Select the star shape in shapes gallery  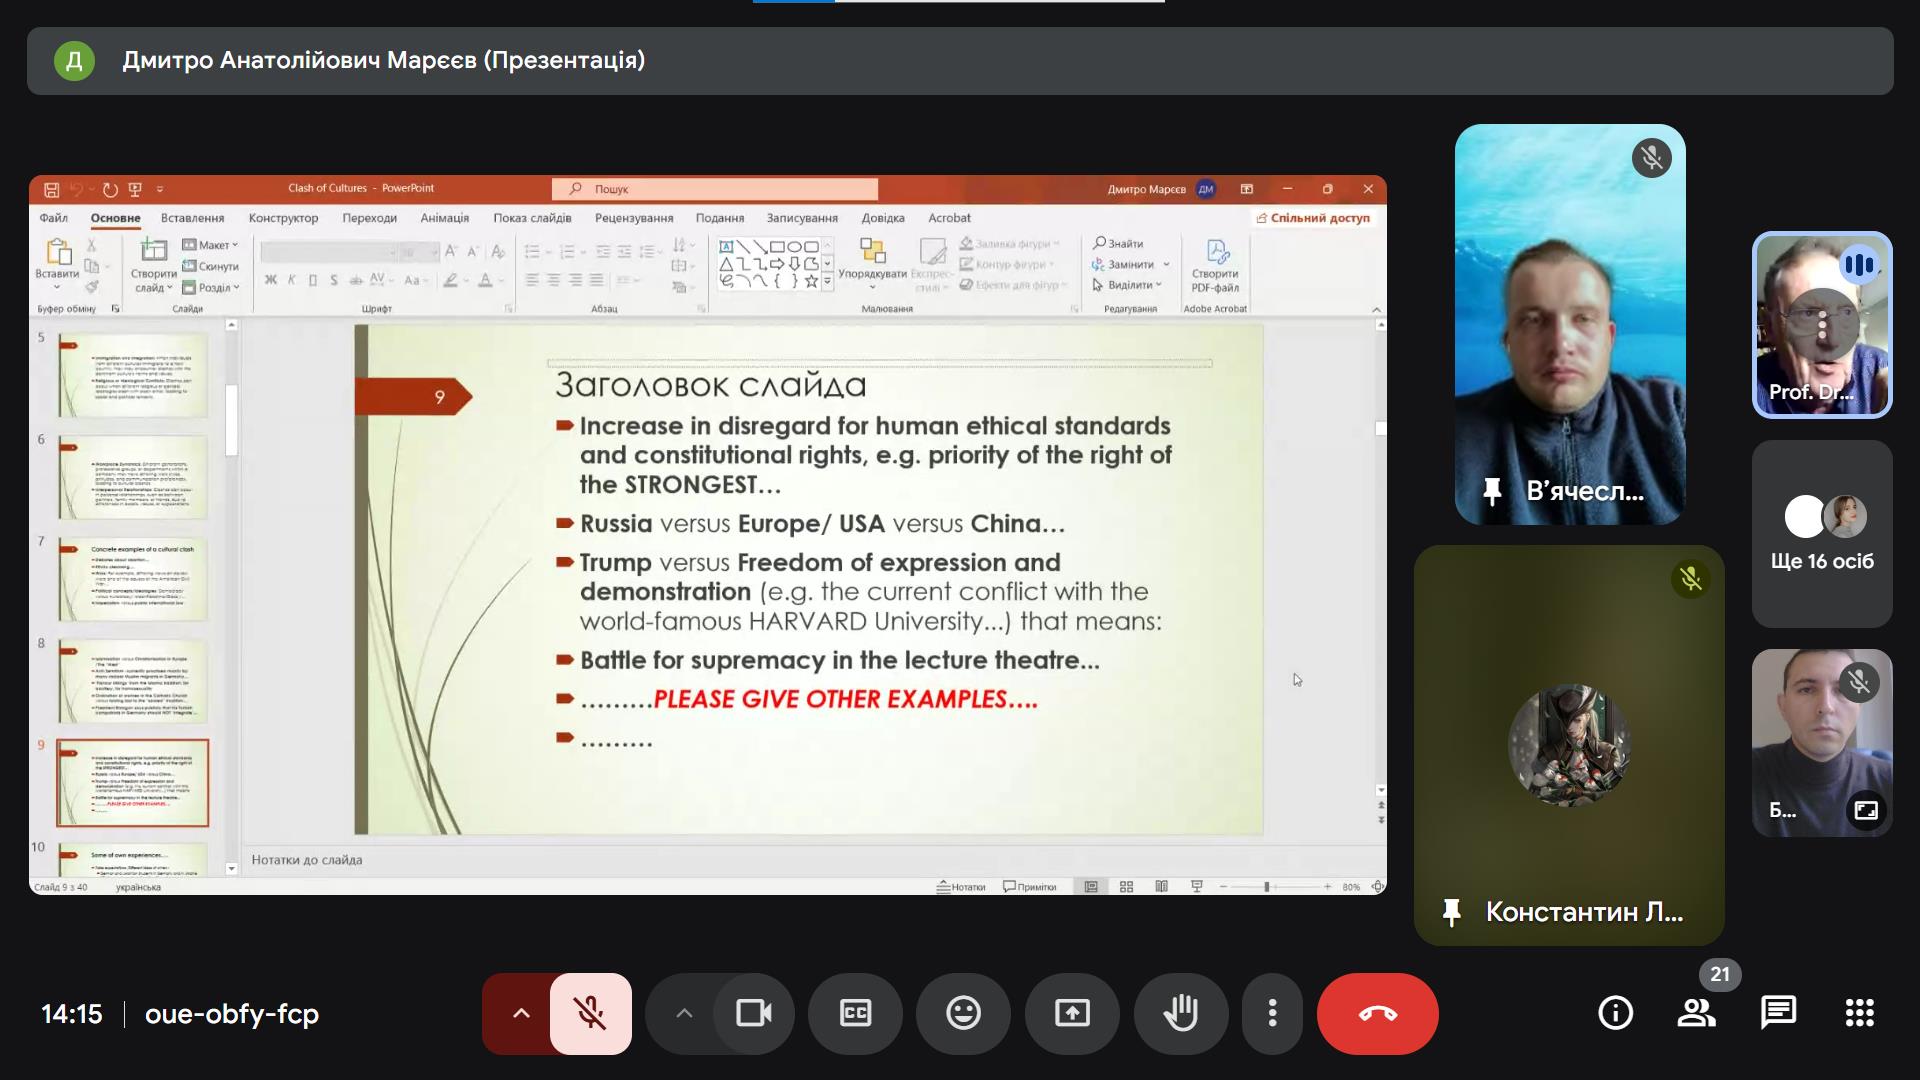tap(811, 281)
